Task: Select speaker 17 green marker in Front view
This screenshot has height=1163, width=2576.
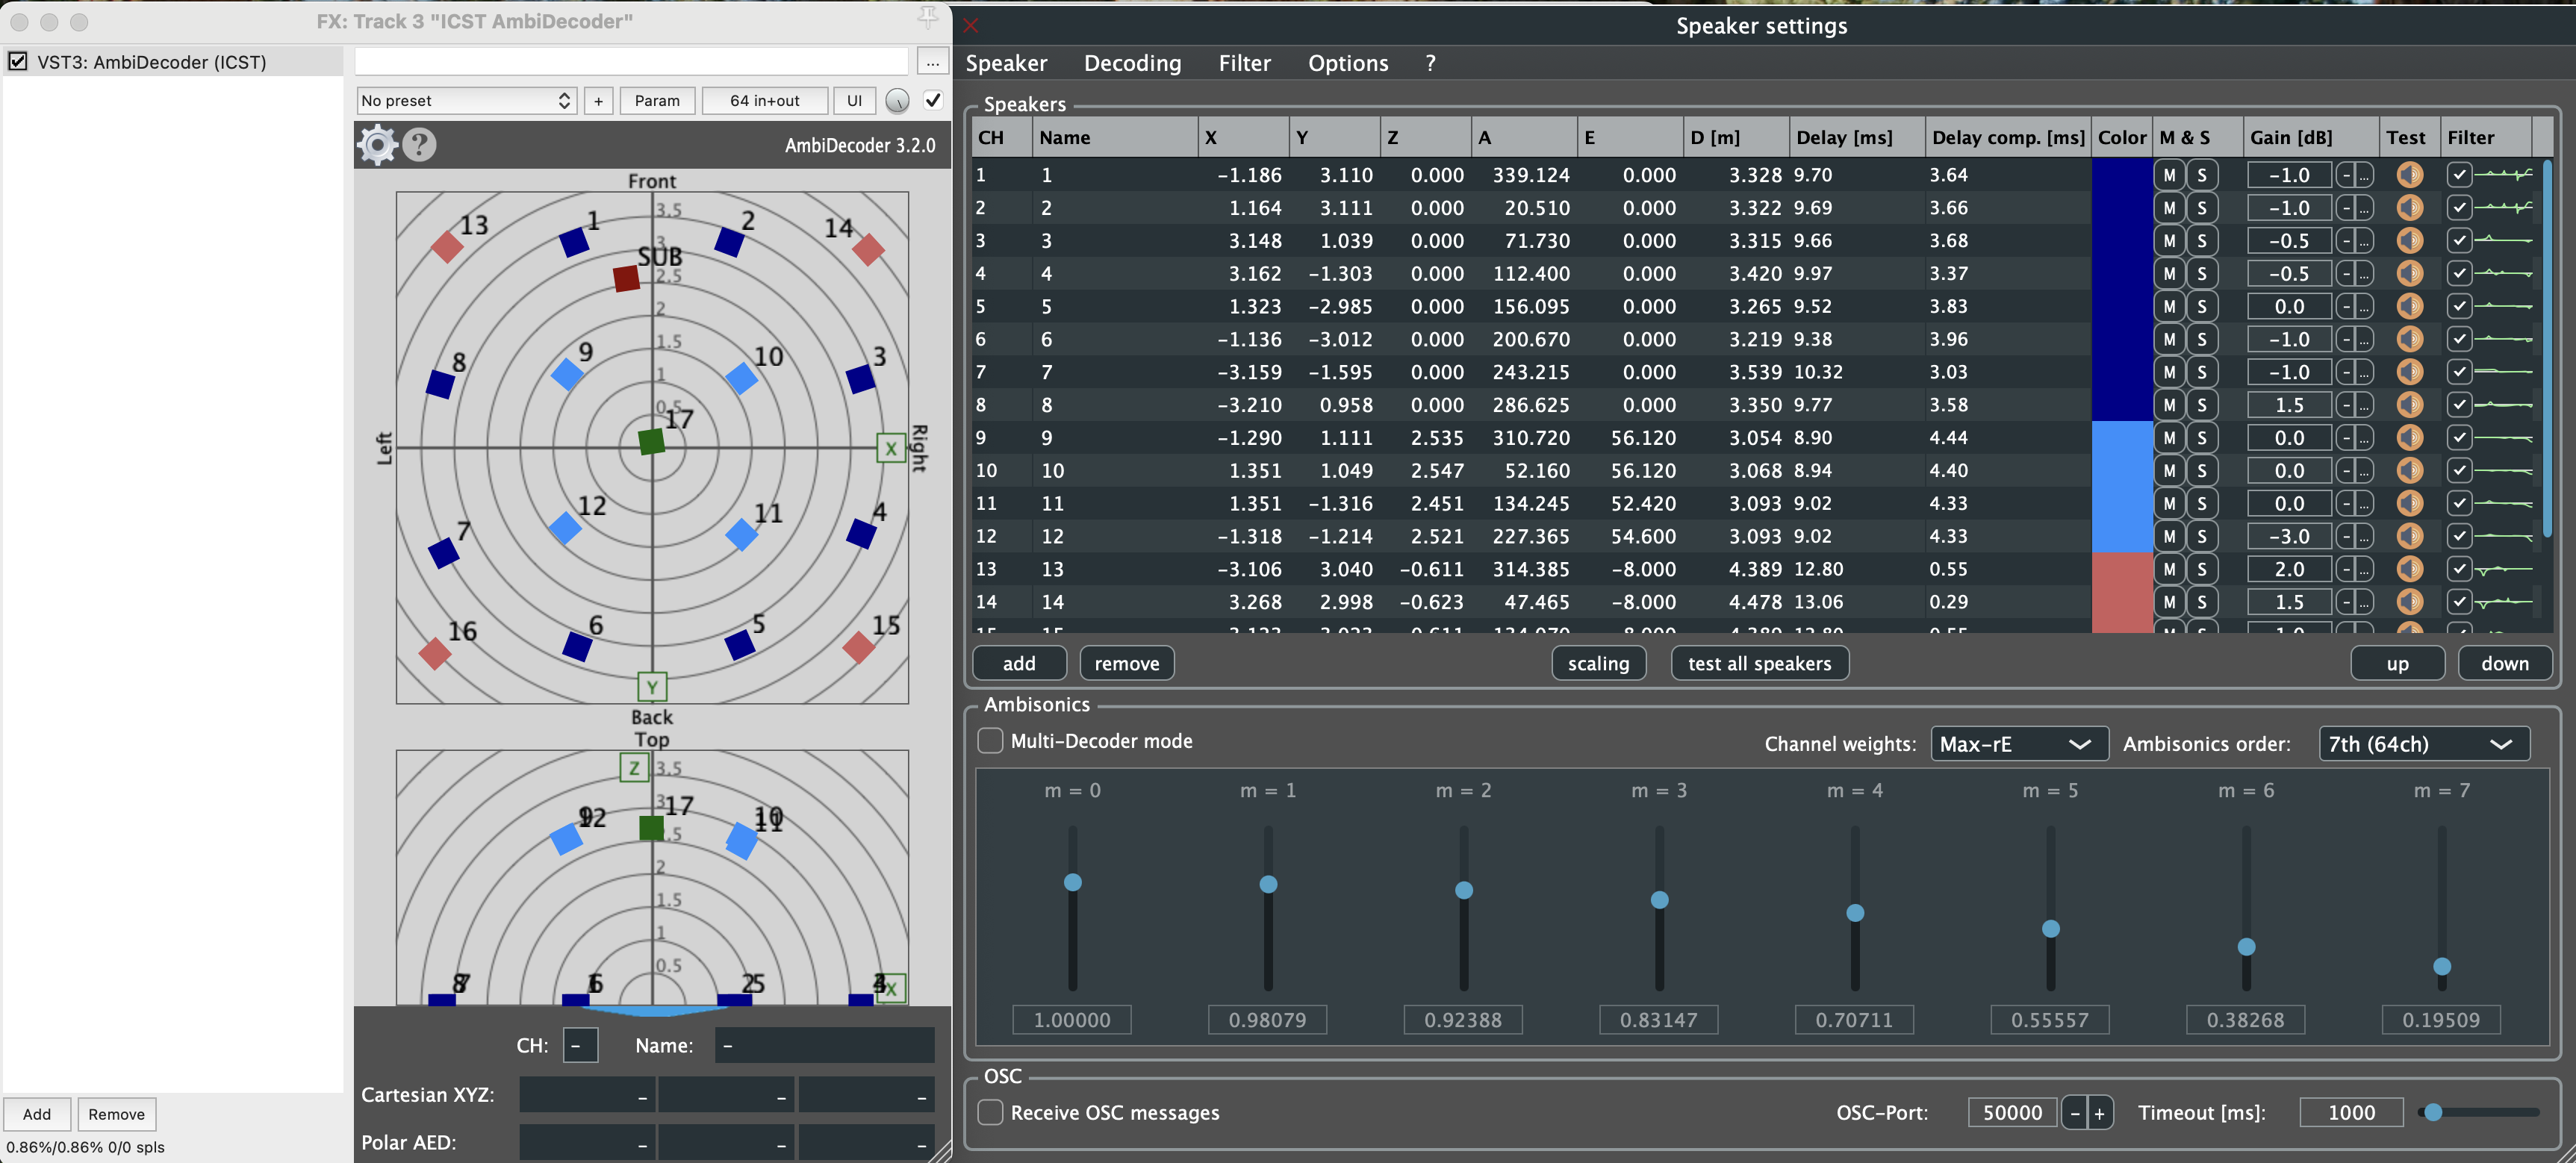Action: (x=651, y=441)
